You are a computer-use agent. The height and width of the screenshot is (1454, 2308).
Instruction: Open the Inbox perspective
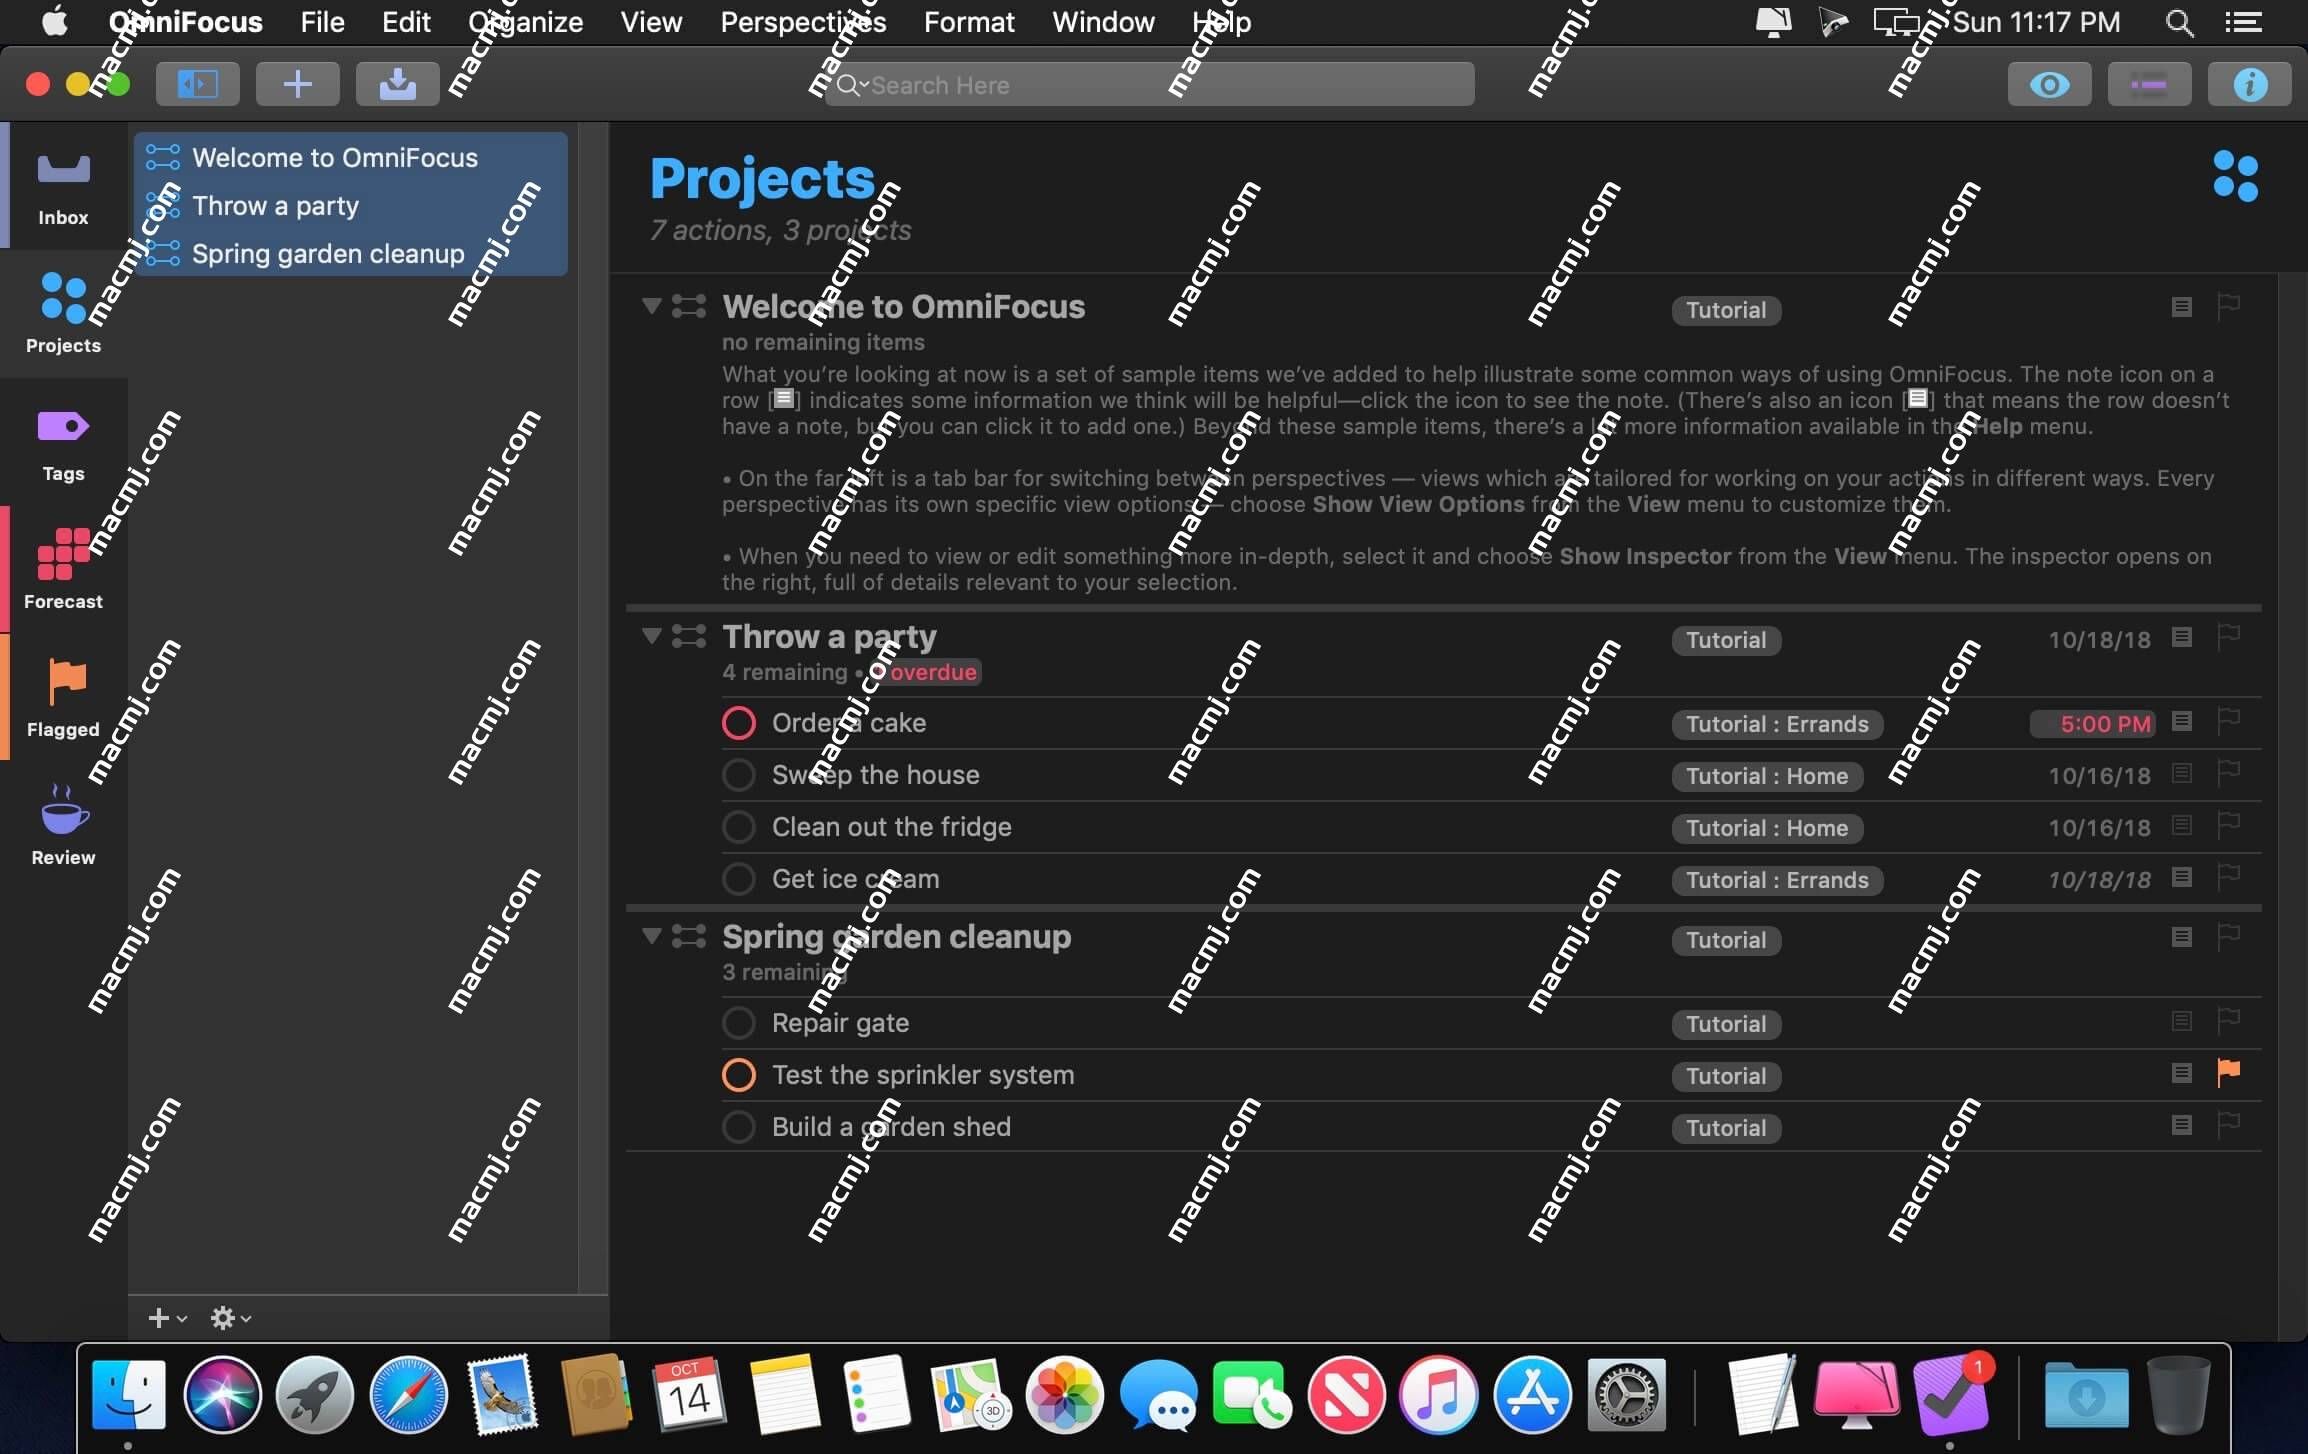tap(62, 184)
